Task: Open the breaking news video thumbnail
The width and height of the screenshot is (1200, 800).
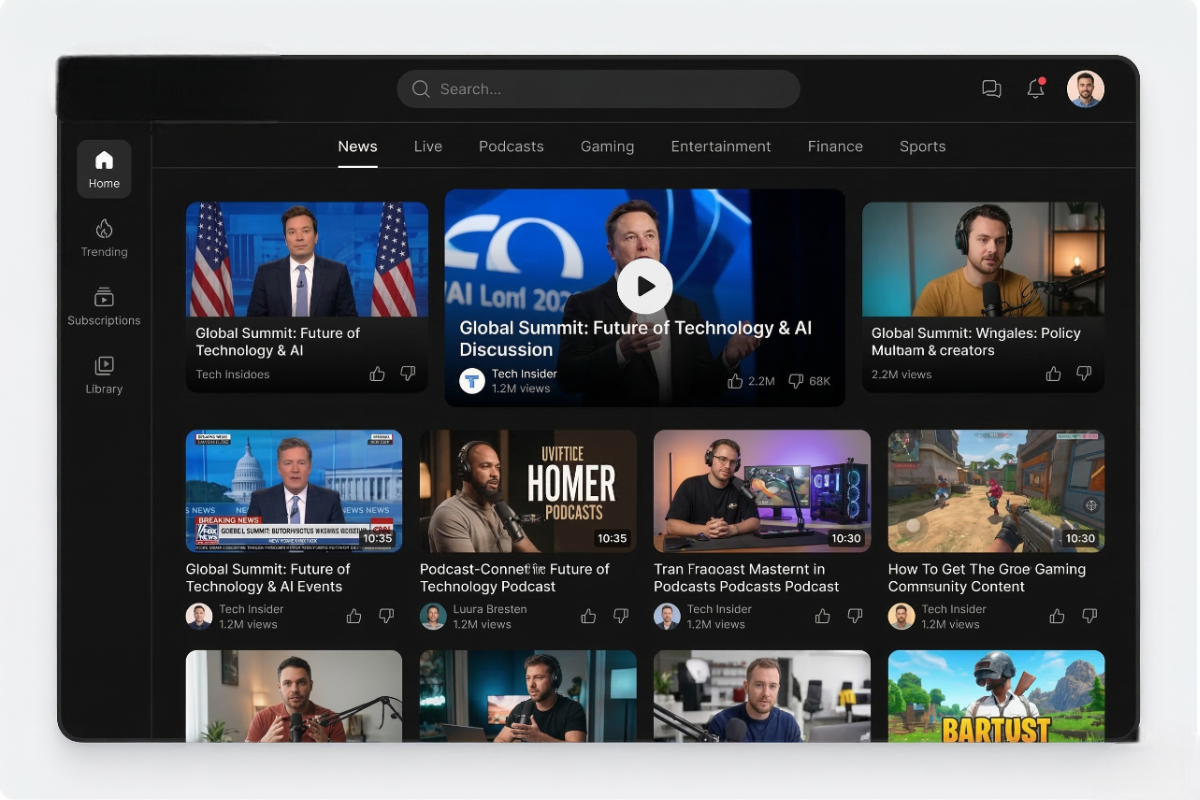Action: point(294,491)
